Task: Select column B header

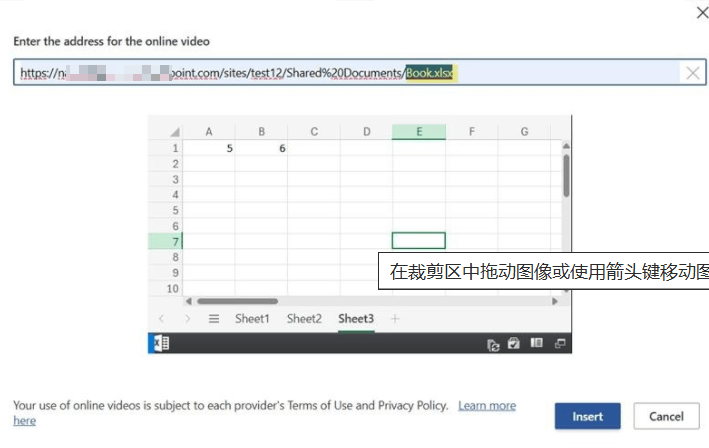Action: click(x=261, y=132)
